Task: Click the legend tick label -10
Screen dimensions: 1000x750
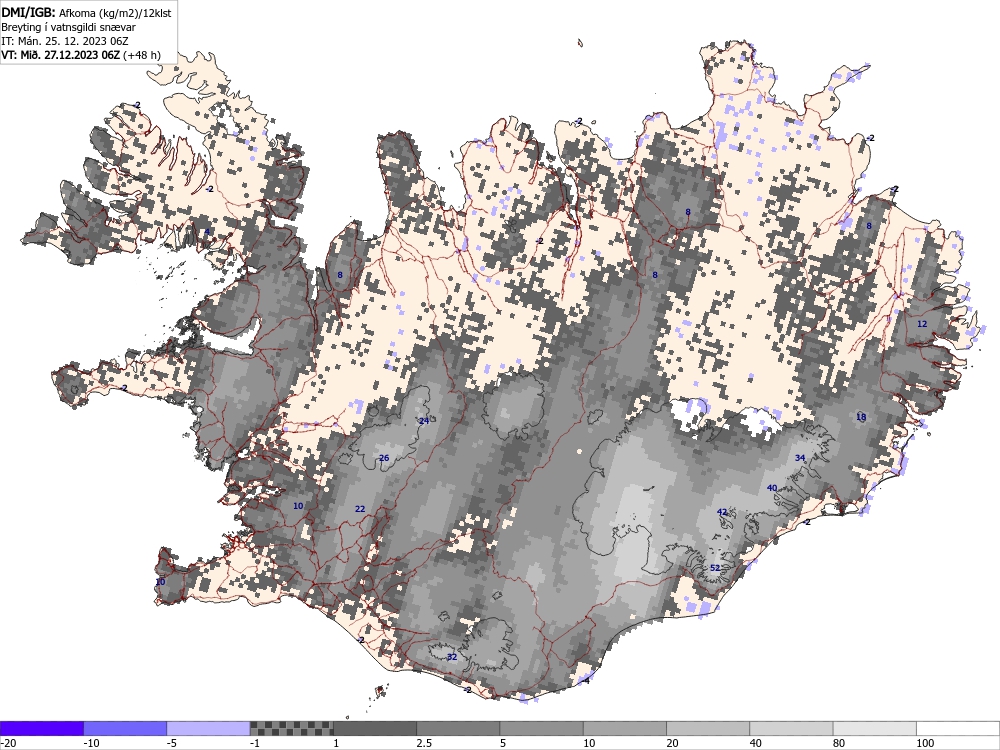Action: coord(91,743)
